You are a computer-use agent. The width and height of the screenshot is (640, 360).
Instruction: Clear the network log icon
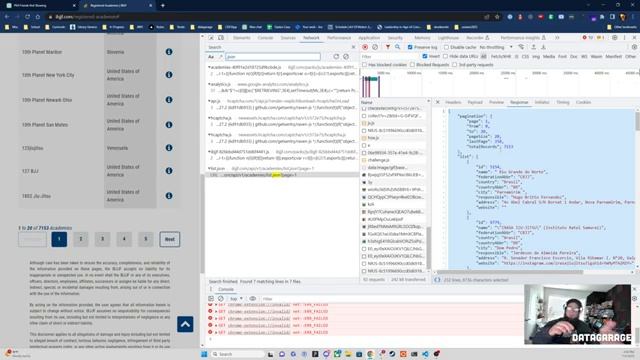pos(375,47)
